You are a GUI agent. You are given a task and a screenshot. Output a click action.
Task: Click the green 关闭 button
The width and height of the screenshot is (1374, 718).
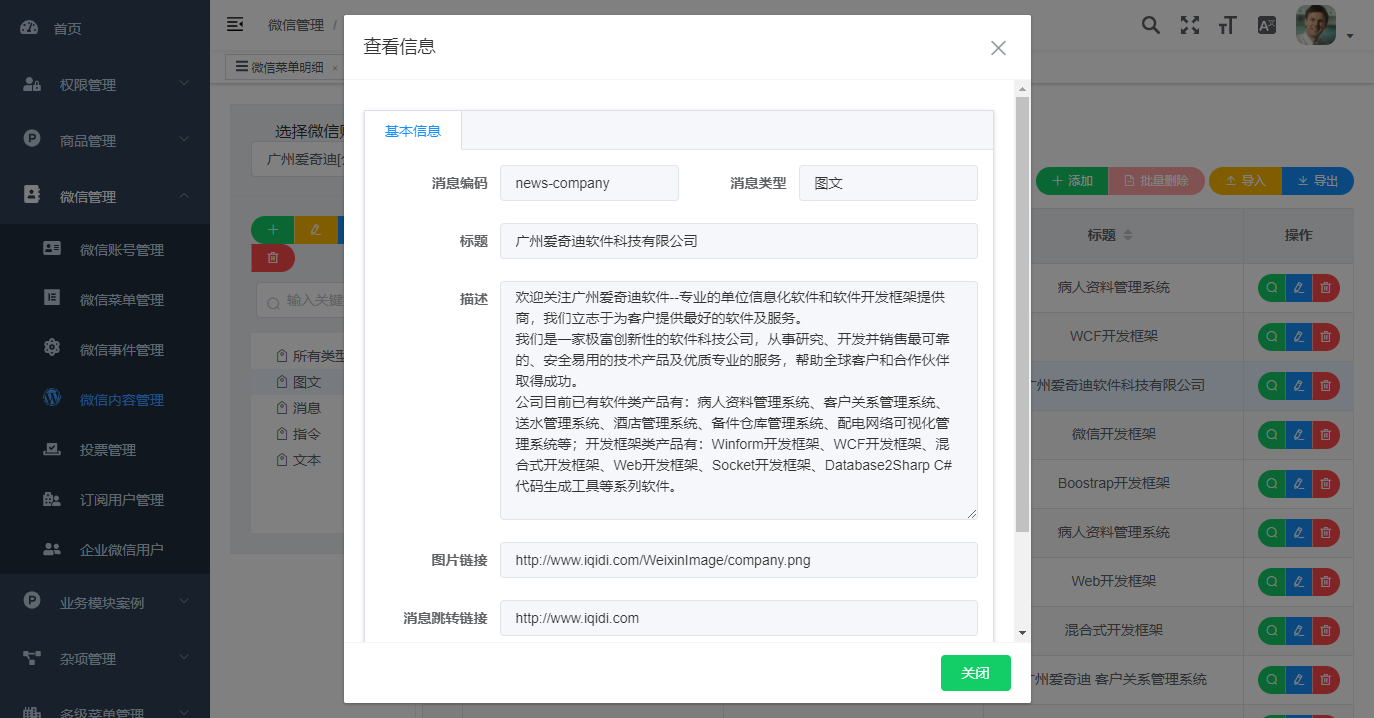coord(976,673)
